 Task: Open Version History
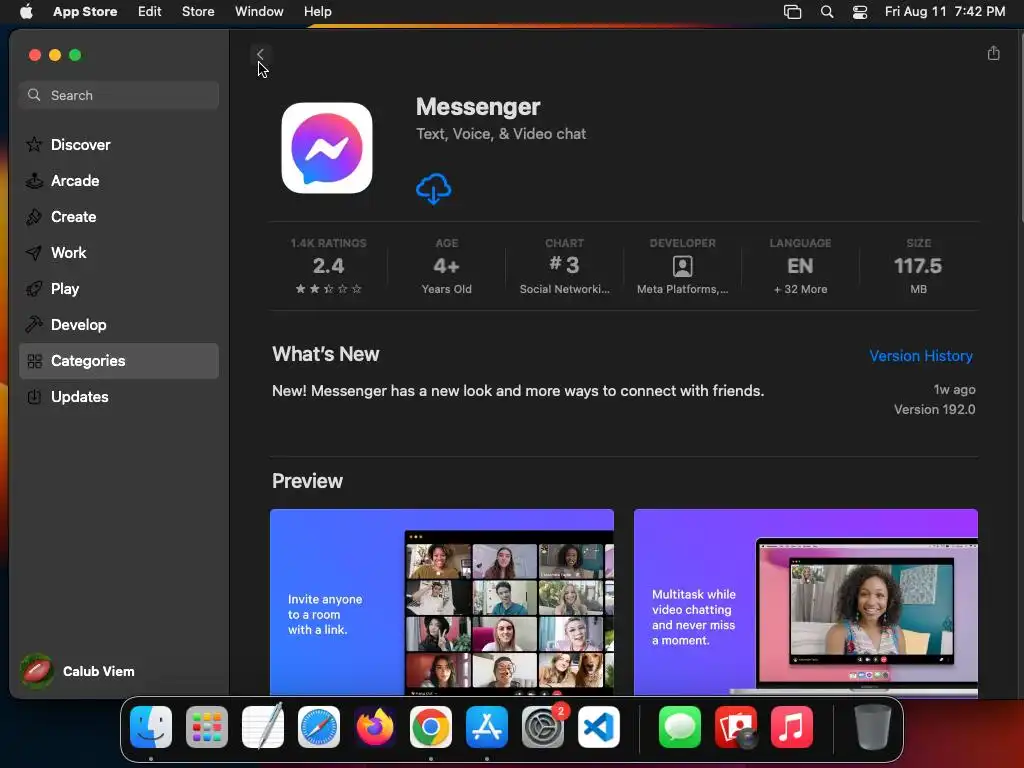921,356
